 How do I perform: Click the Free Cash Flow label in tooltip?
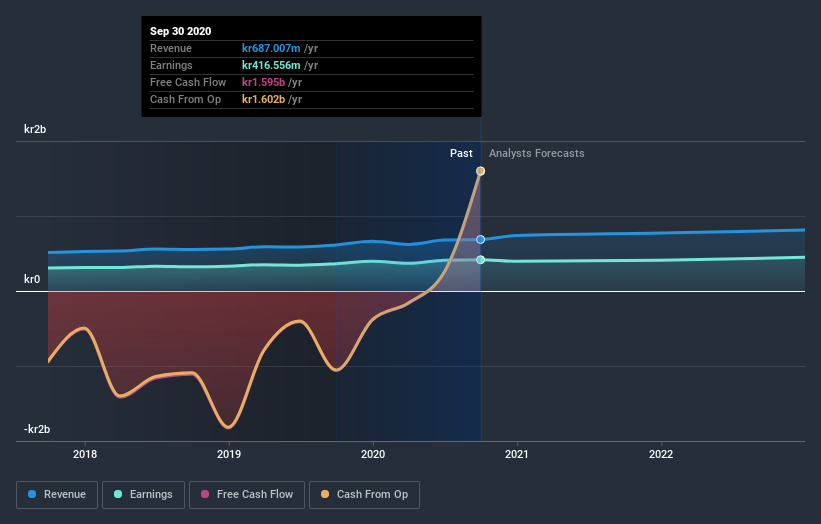(x=188, y=82)
